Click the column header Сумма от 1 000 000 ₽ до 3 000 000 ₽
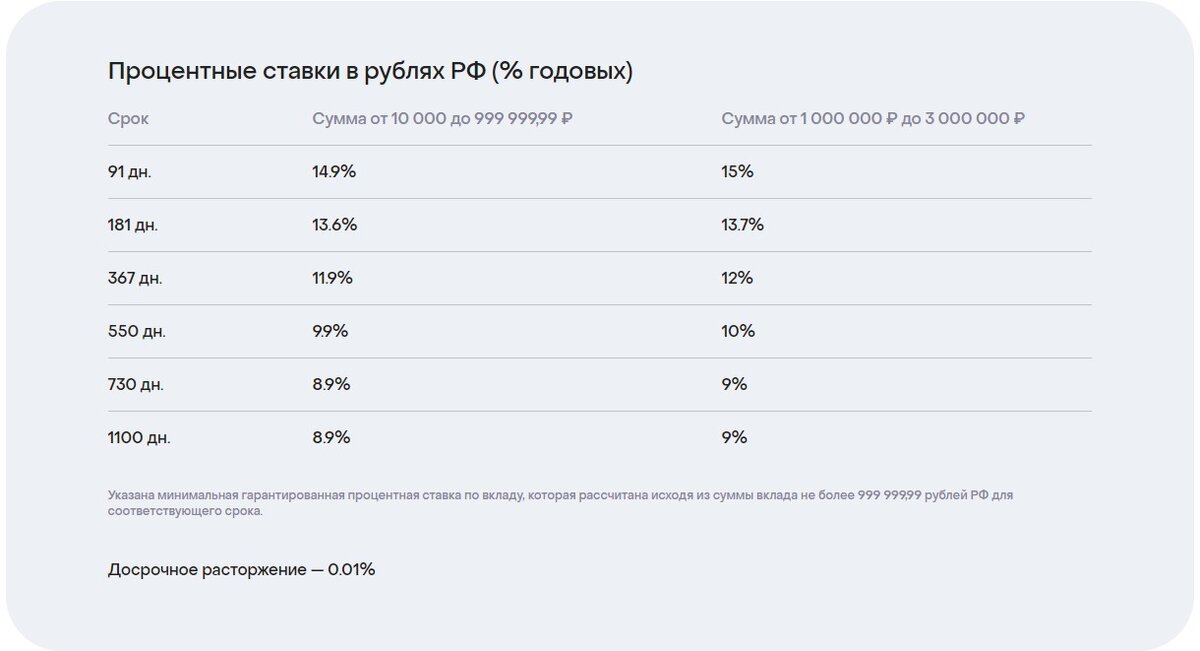Viewport: 1200px width, 651px height. [873, 119]
